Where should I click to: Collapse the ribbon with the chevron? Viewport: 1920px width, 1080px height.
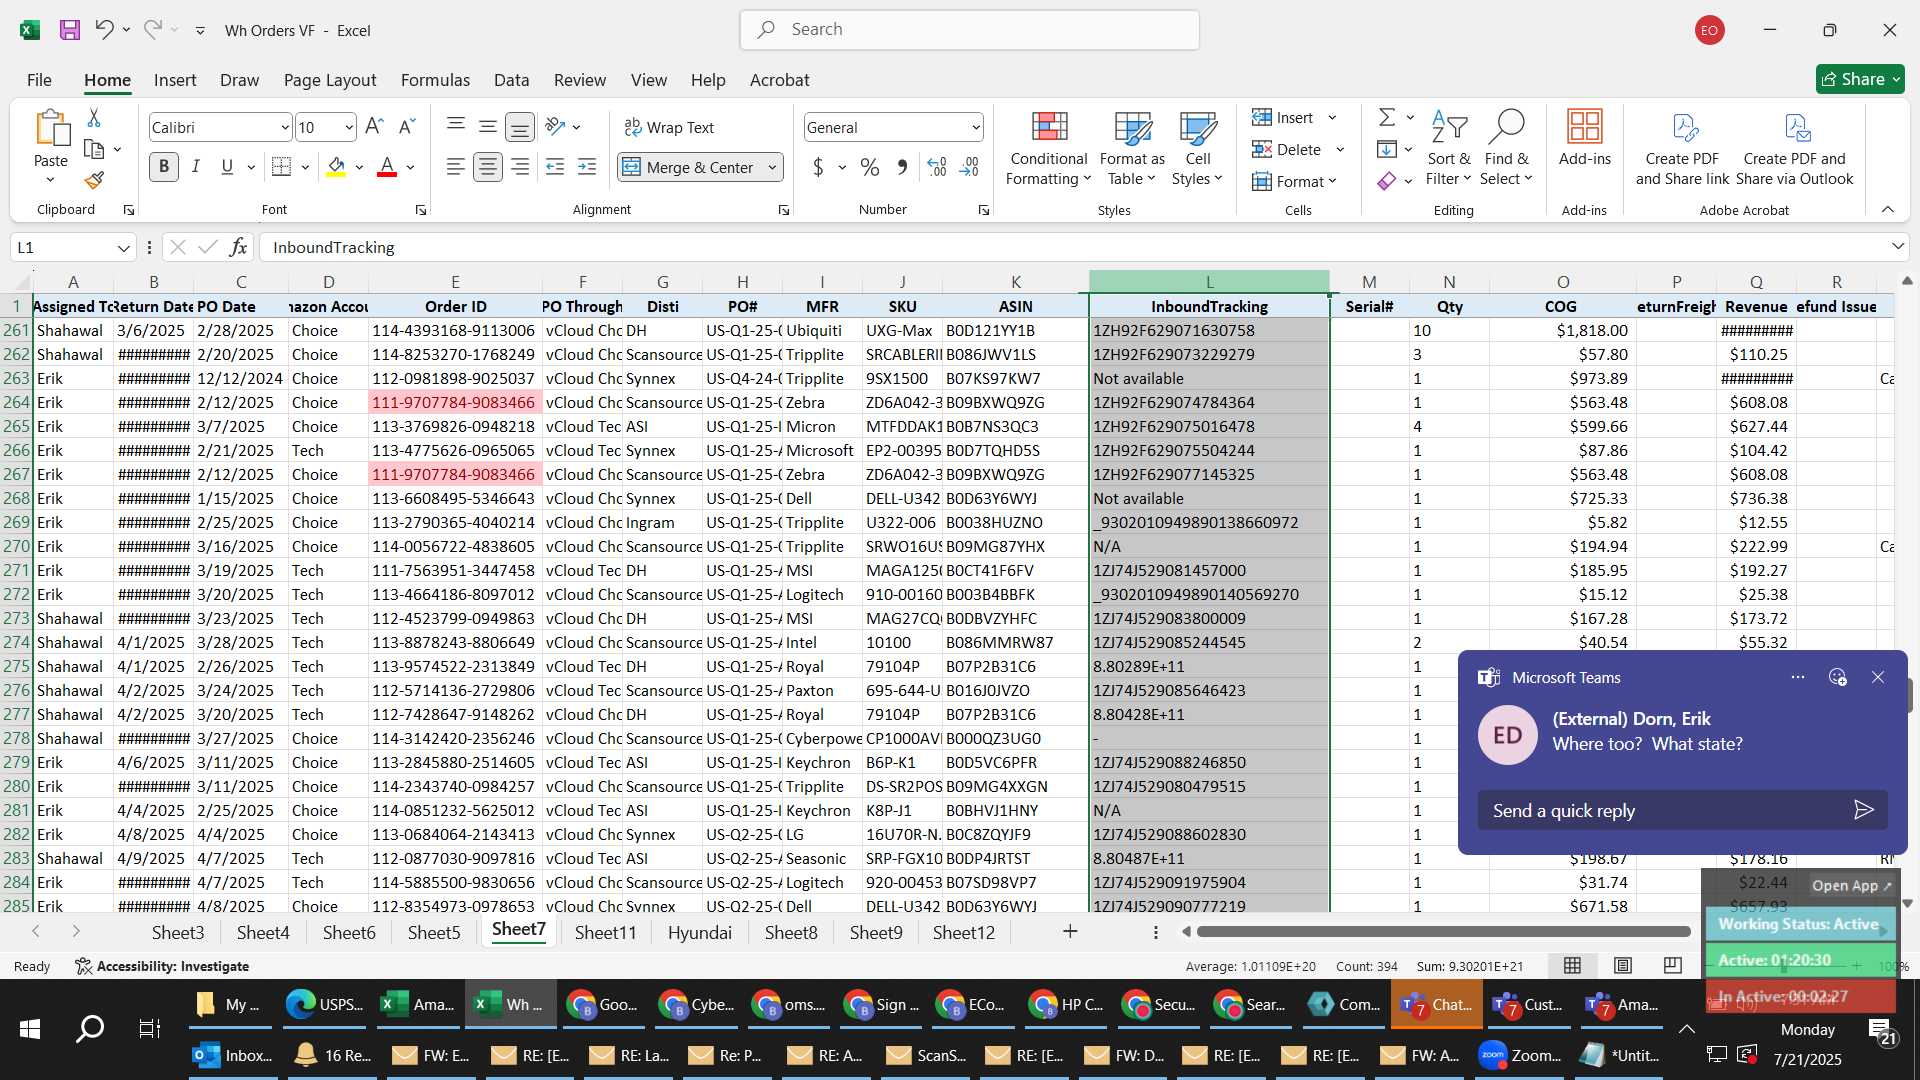click(1888, 209)
